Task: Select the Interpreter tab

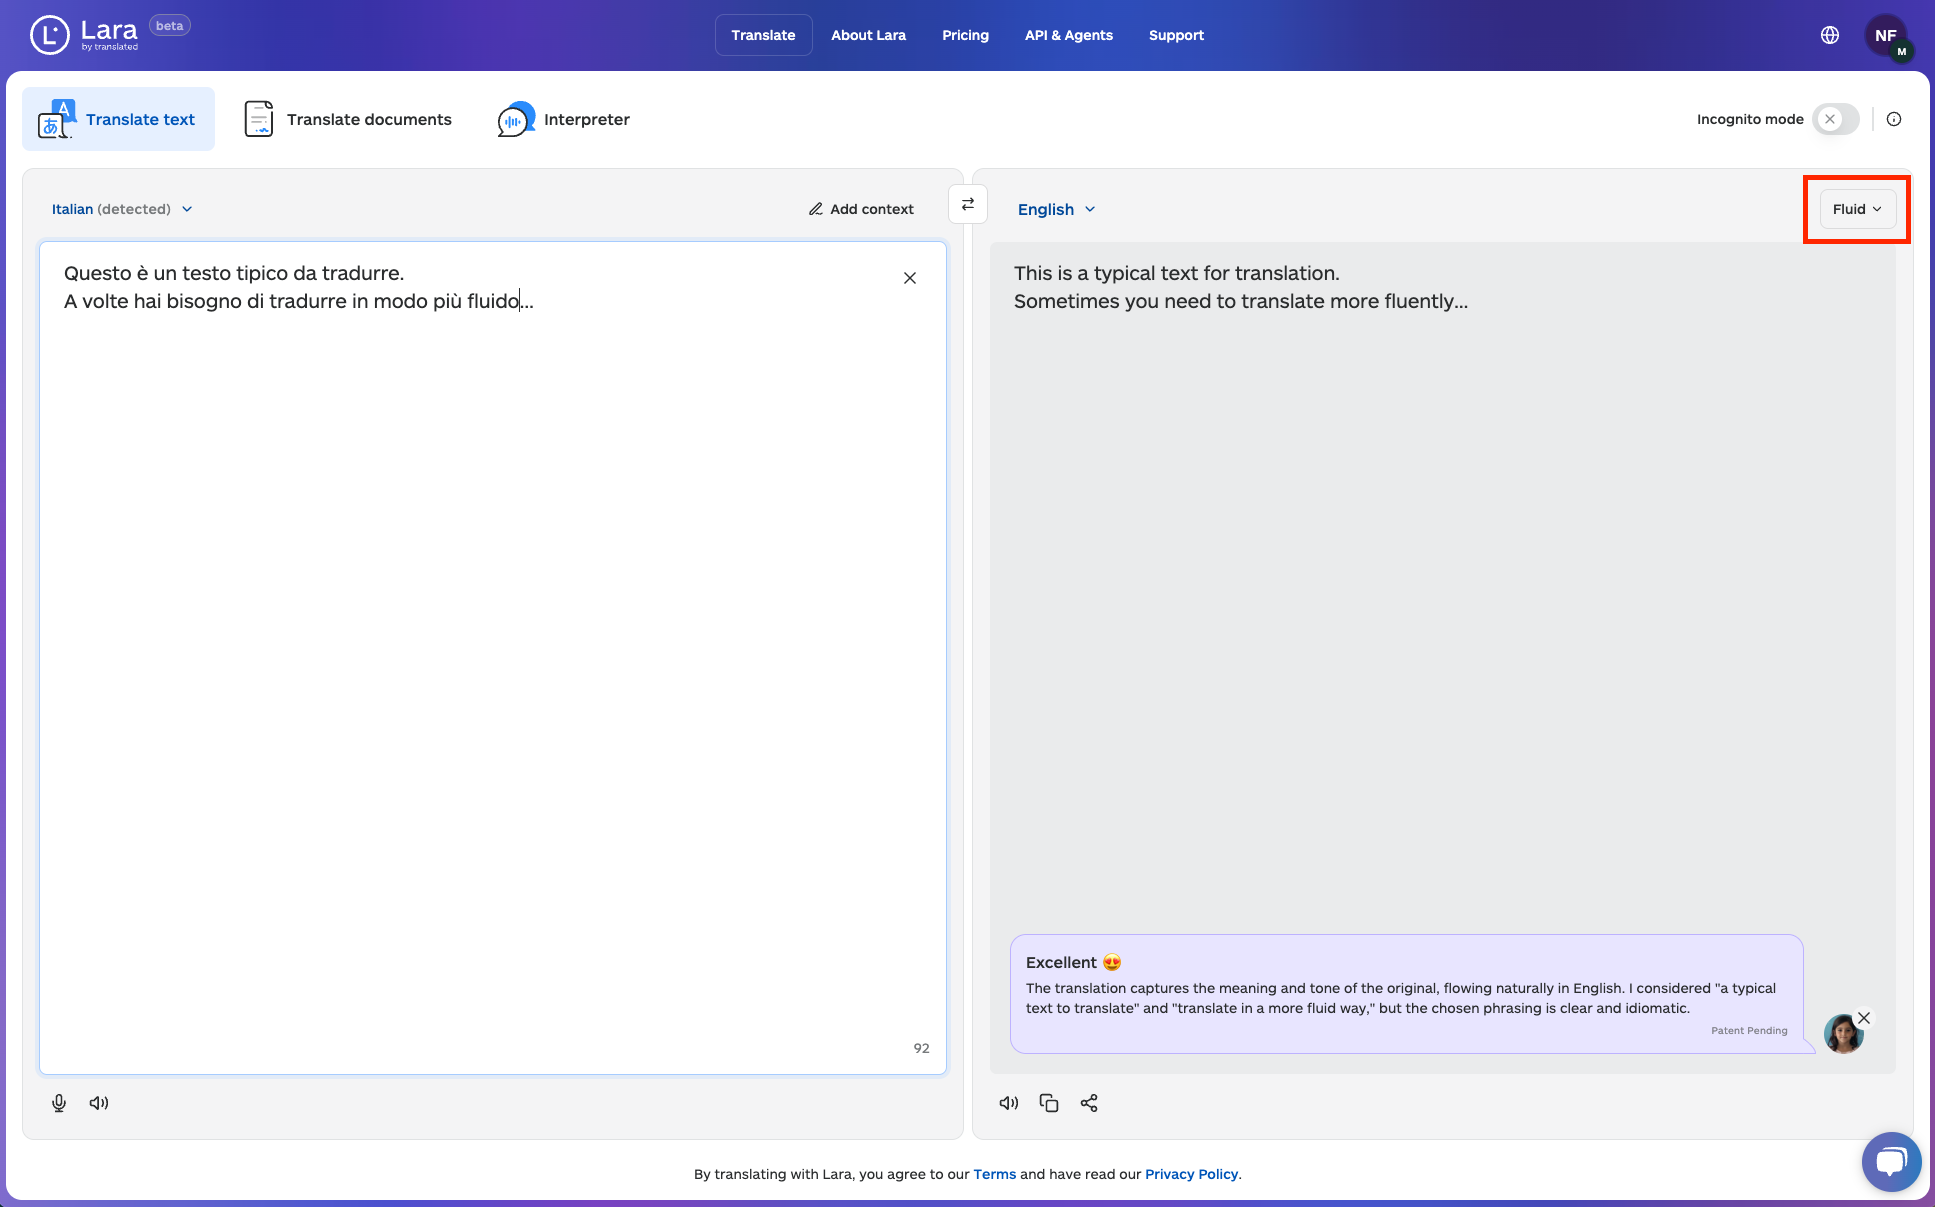Action: (x=564, y=119)
